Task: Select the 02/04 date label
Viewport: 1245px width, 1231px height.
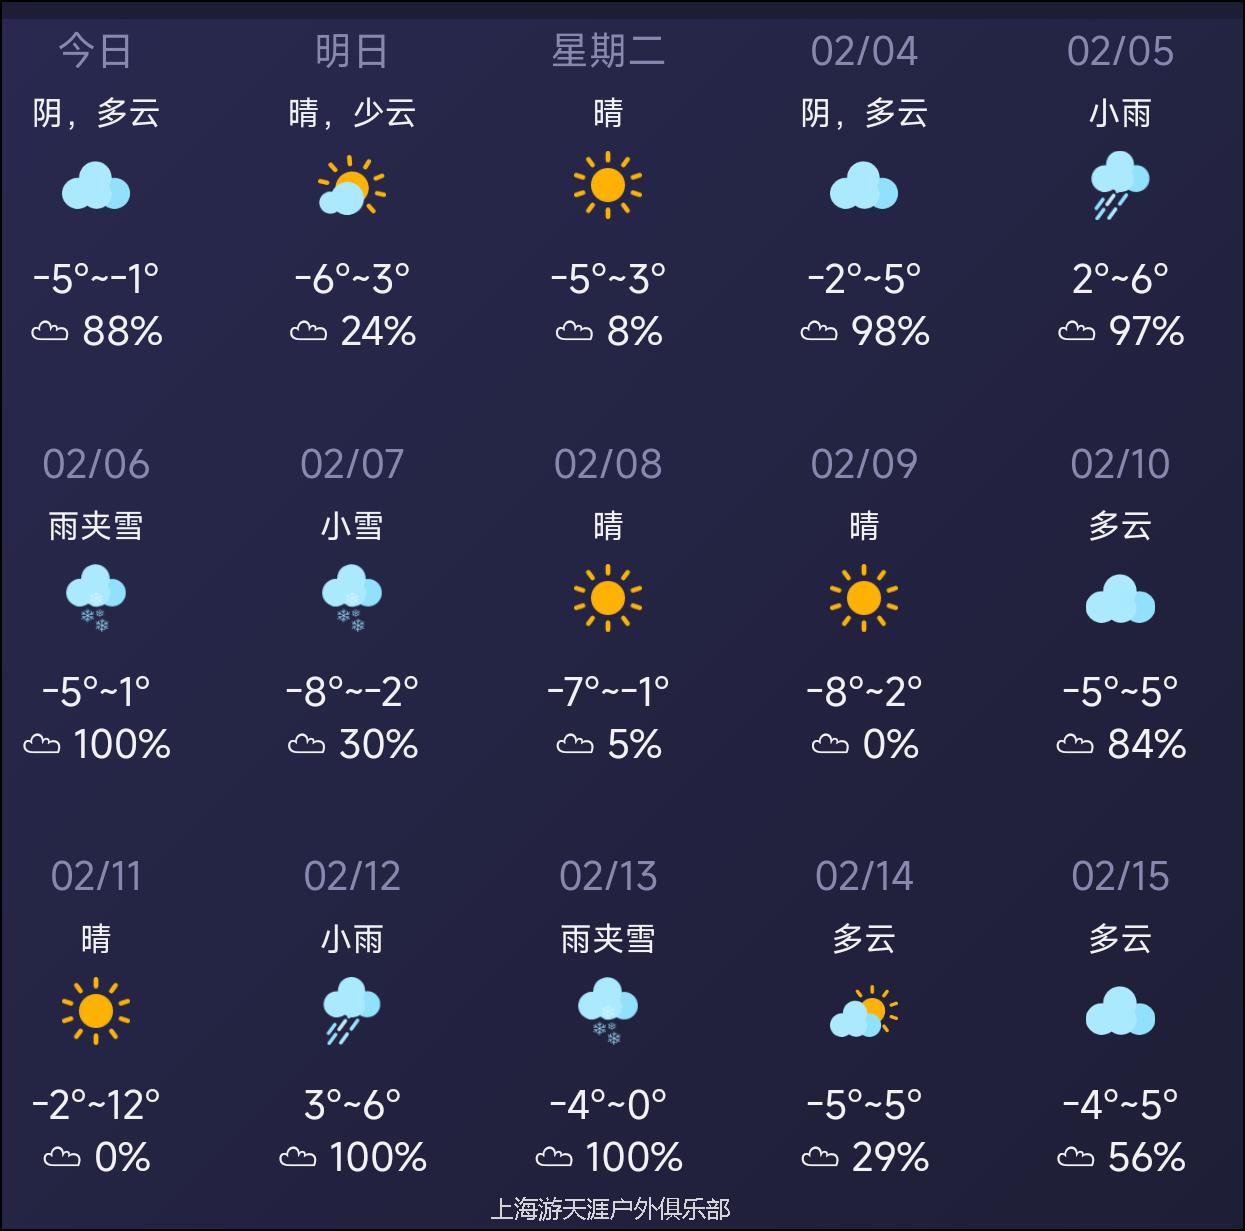Action: point(864,51)
